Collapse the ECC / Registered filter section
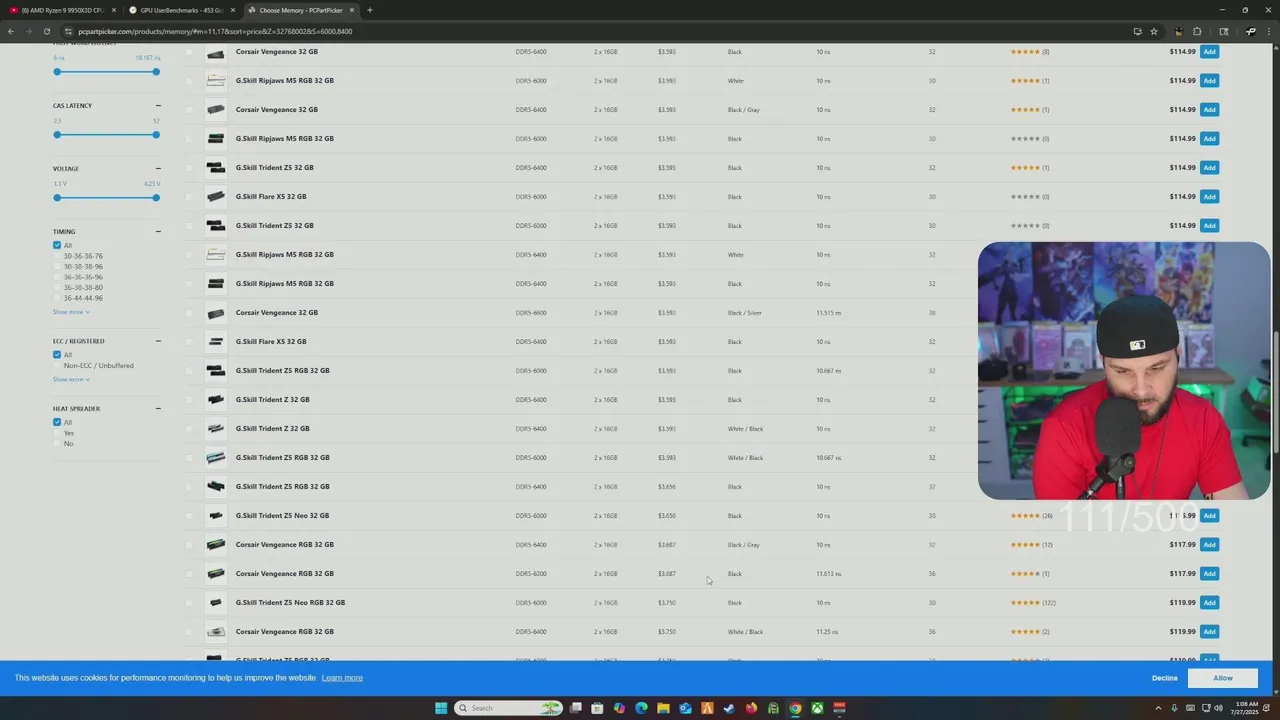Image resolution: width=1280 pixels, height=720 pixels. click(158, 341)
